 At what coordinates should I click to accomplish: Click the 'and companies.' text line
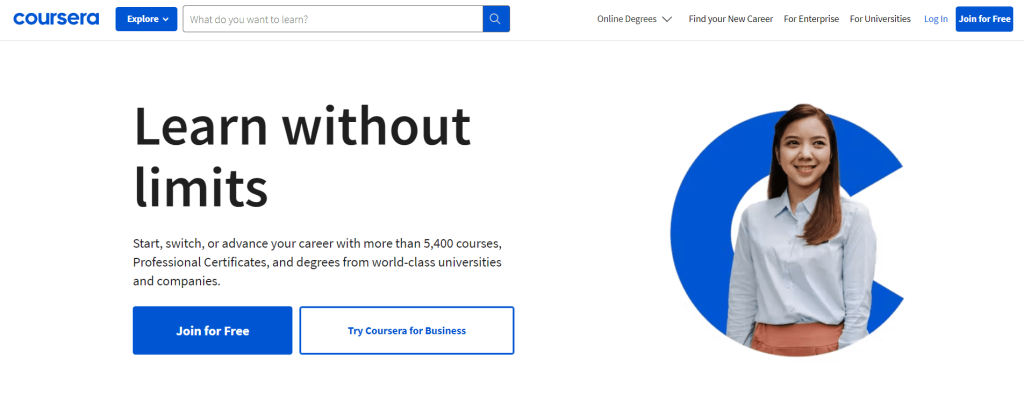(x=177, y=282)
